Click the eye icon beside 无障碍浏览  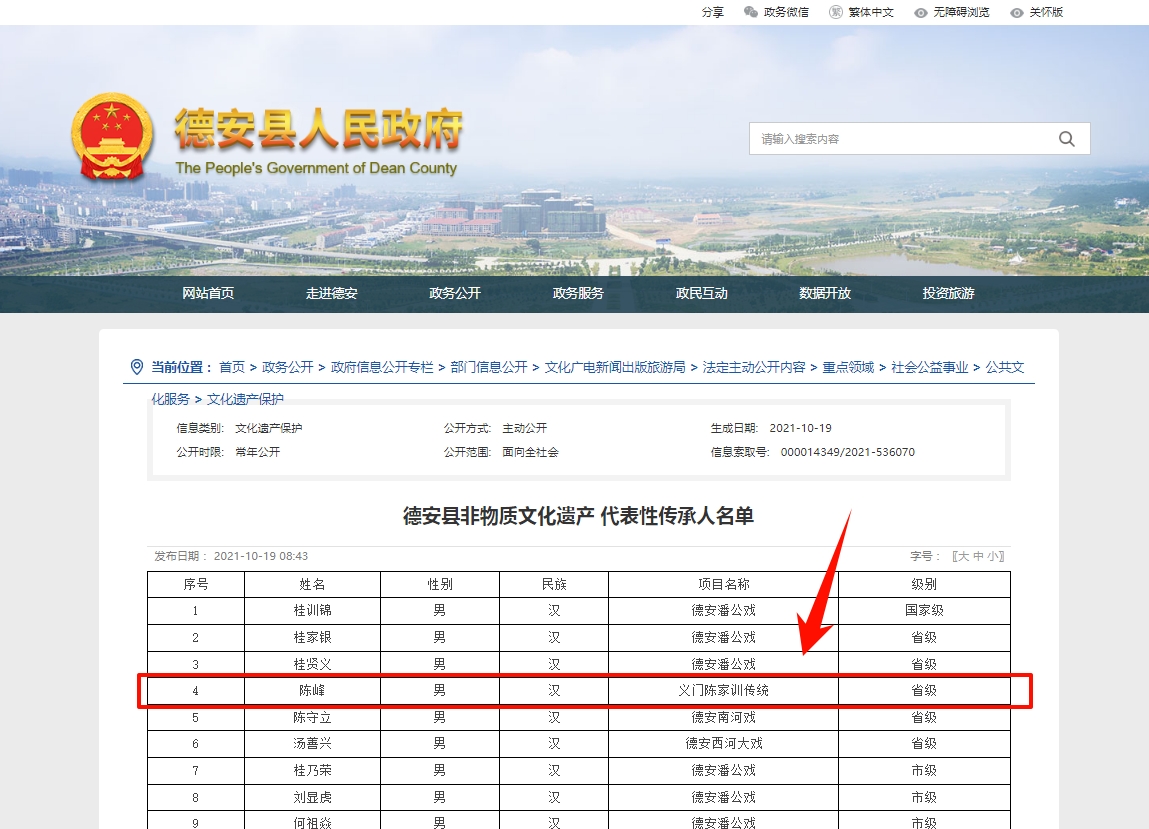(920, 13)
